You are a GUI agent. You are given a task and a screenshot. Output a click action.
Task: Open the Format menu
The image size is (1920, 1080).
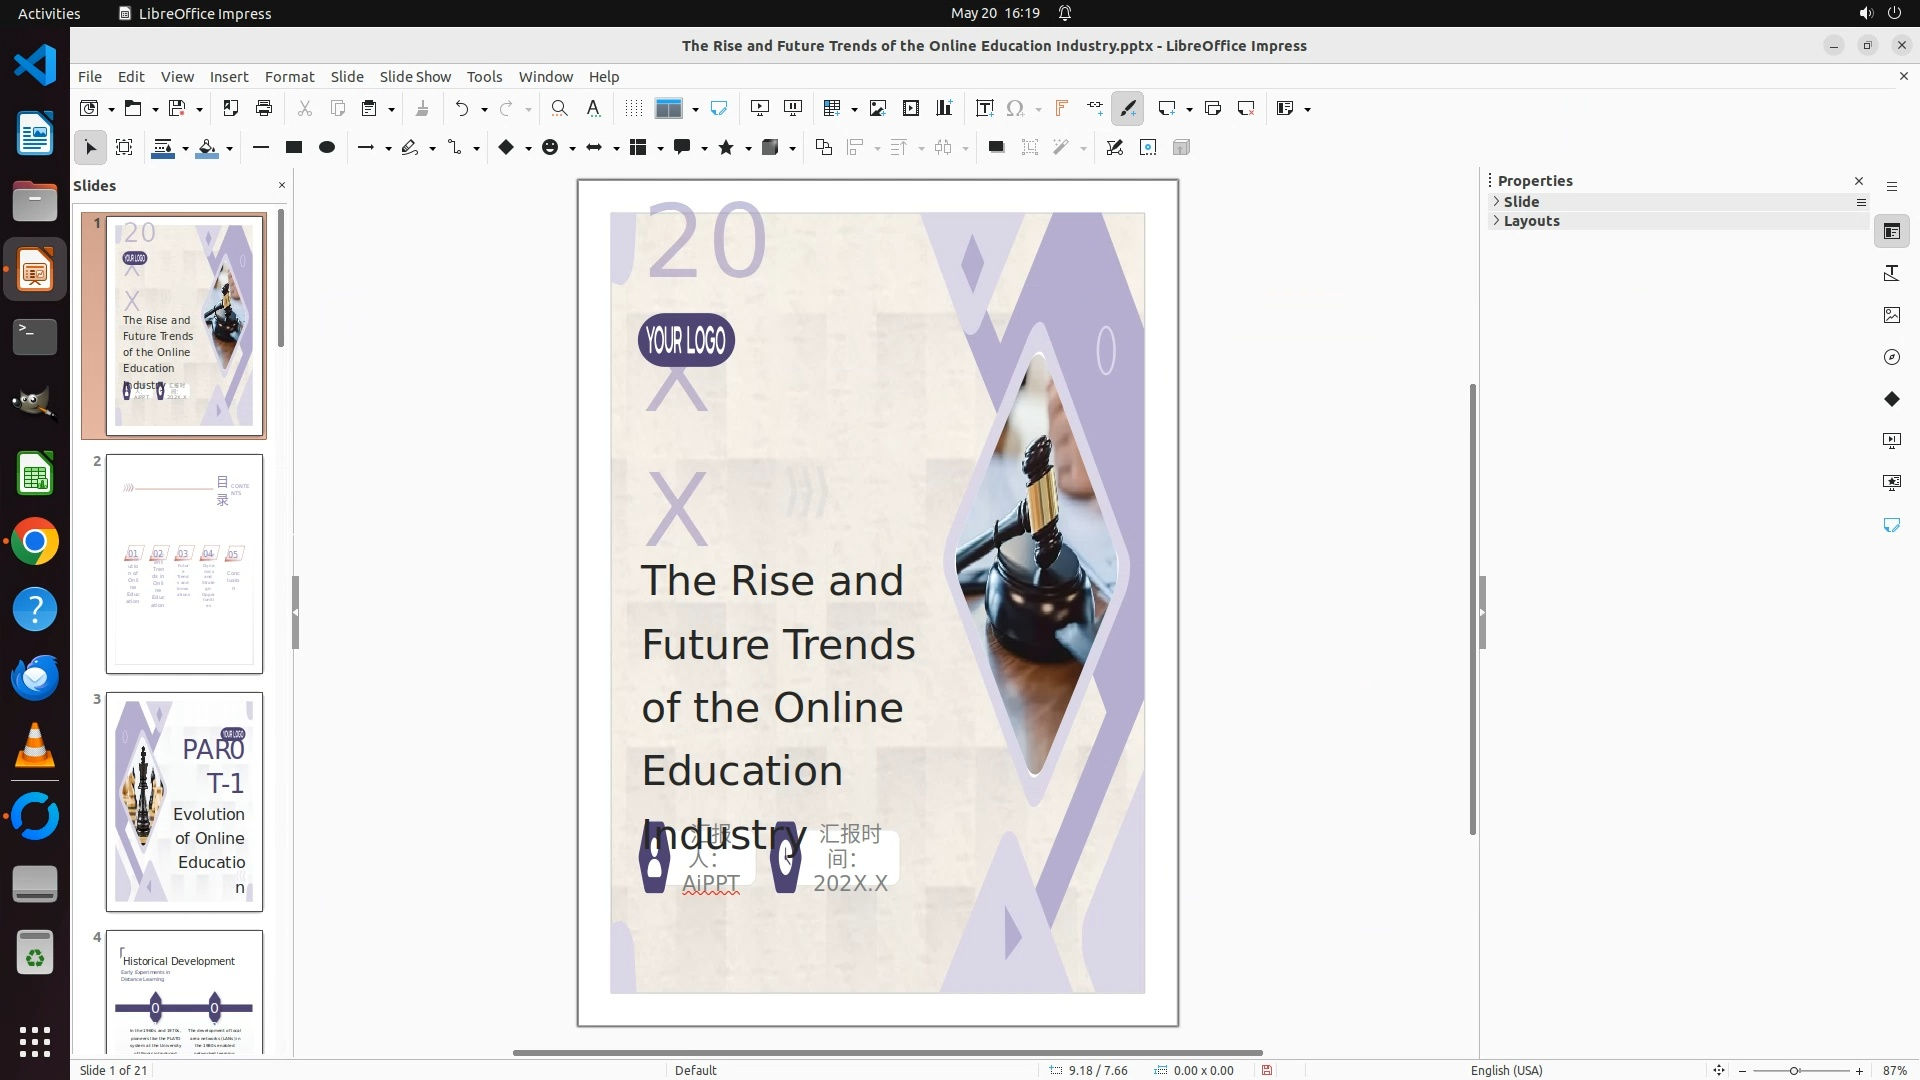pyautogui.click(x=289, y=76)
